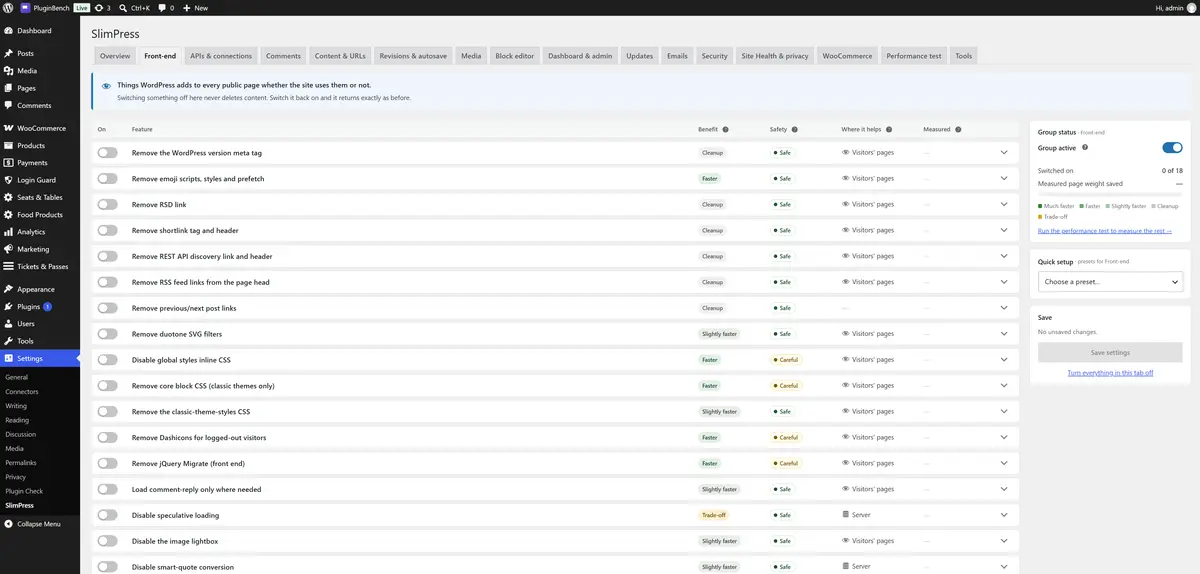The width and height of the screenshot is (1200, 574).
Task: Click the WordPress logo icon
Action: click(x=8, y=7)
